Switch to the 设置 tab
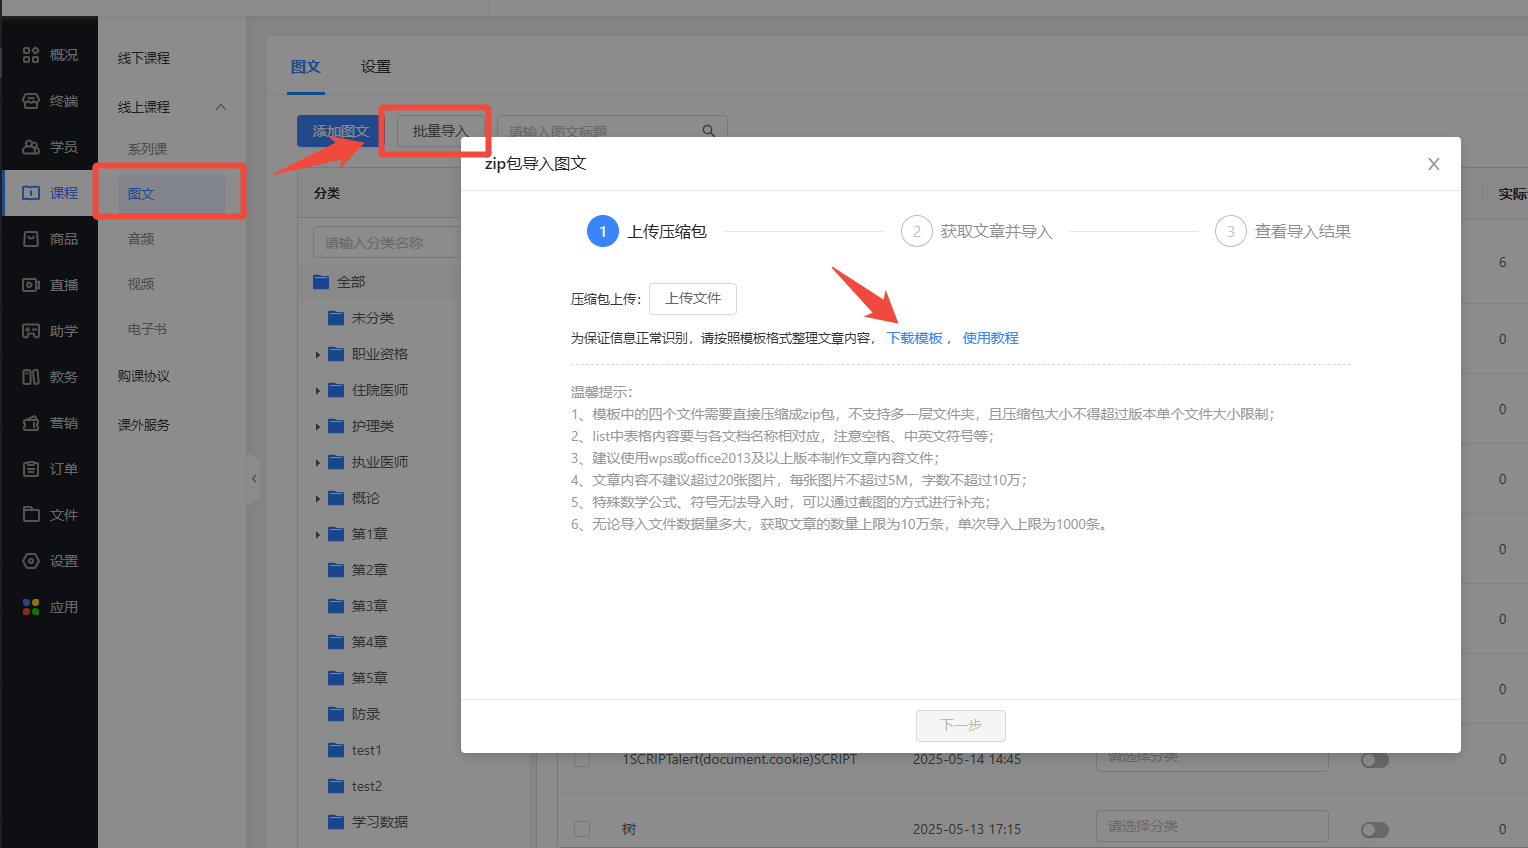Viewport: 1528px width, 848px height. click(x=376, y=67)
